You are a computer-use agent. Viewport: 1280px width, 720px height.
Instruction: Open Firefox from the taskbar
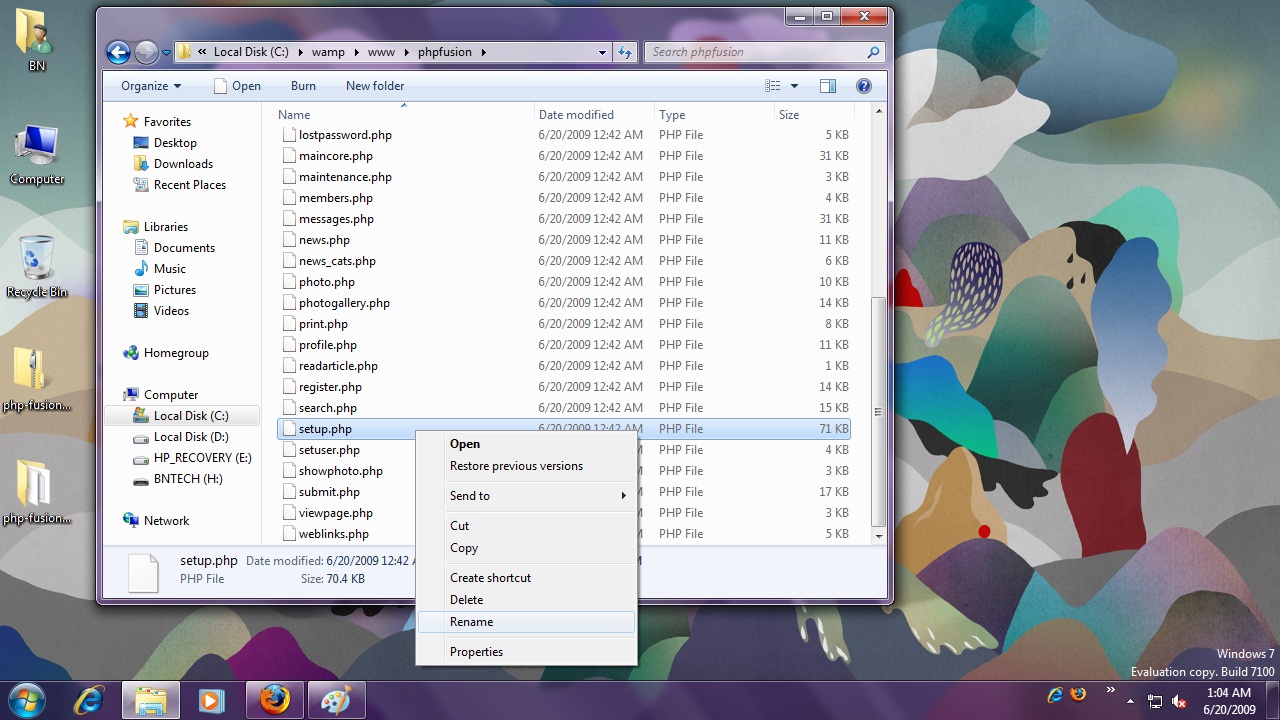pos(274,700)
